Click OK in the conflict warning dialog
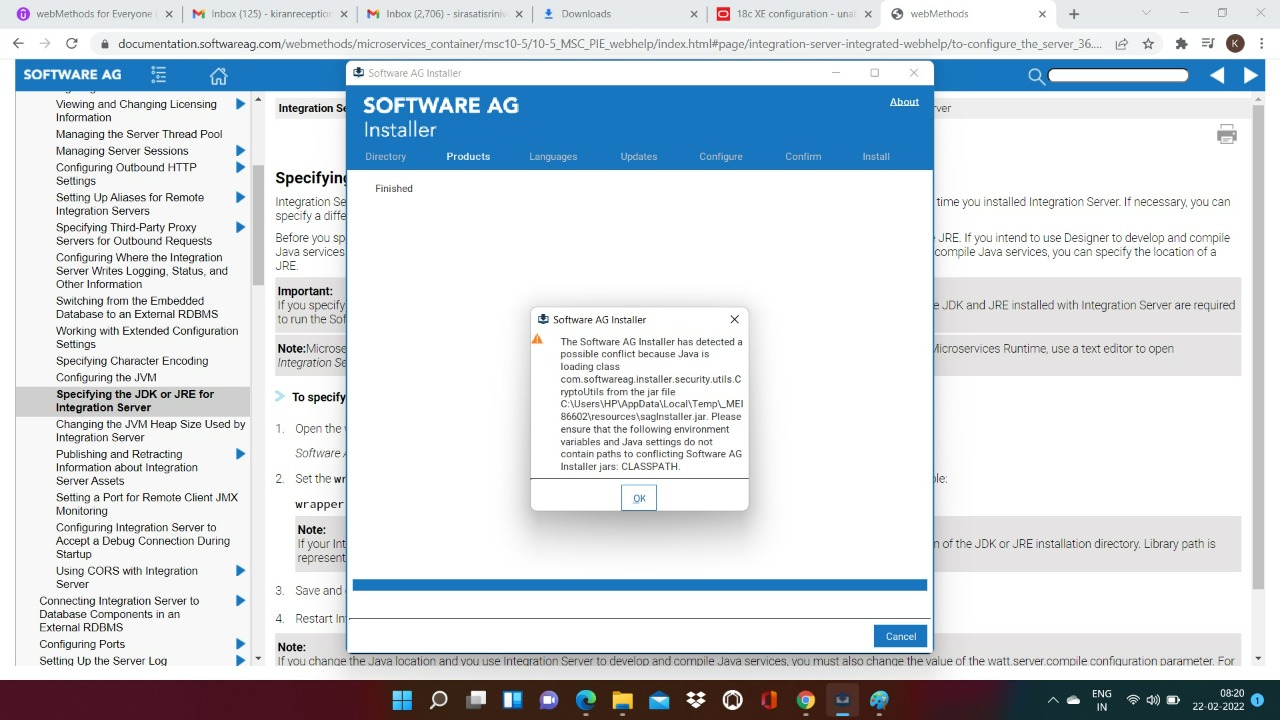1280x720 pixels. [639, 498]
